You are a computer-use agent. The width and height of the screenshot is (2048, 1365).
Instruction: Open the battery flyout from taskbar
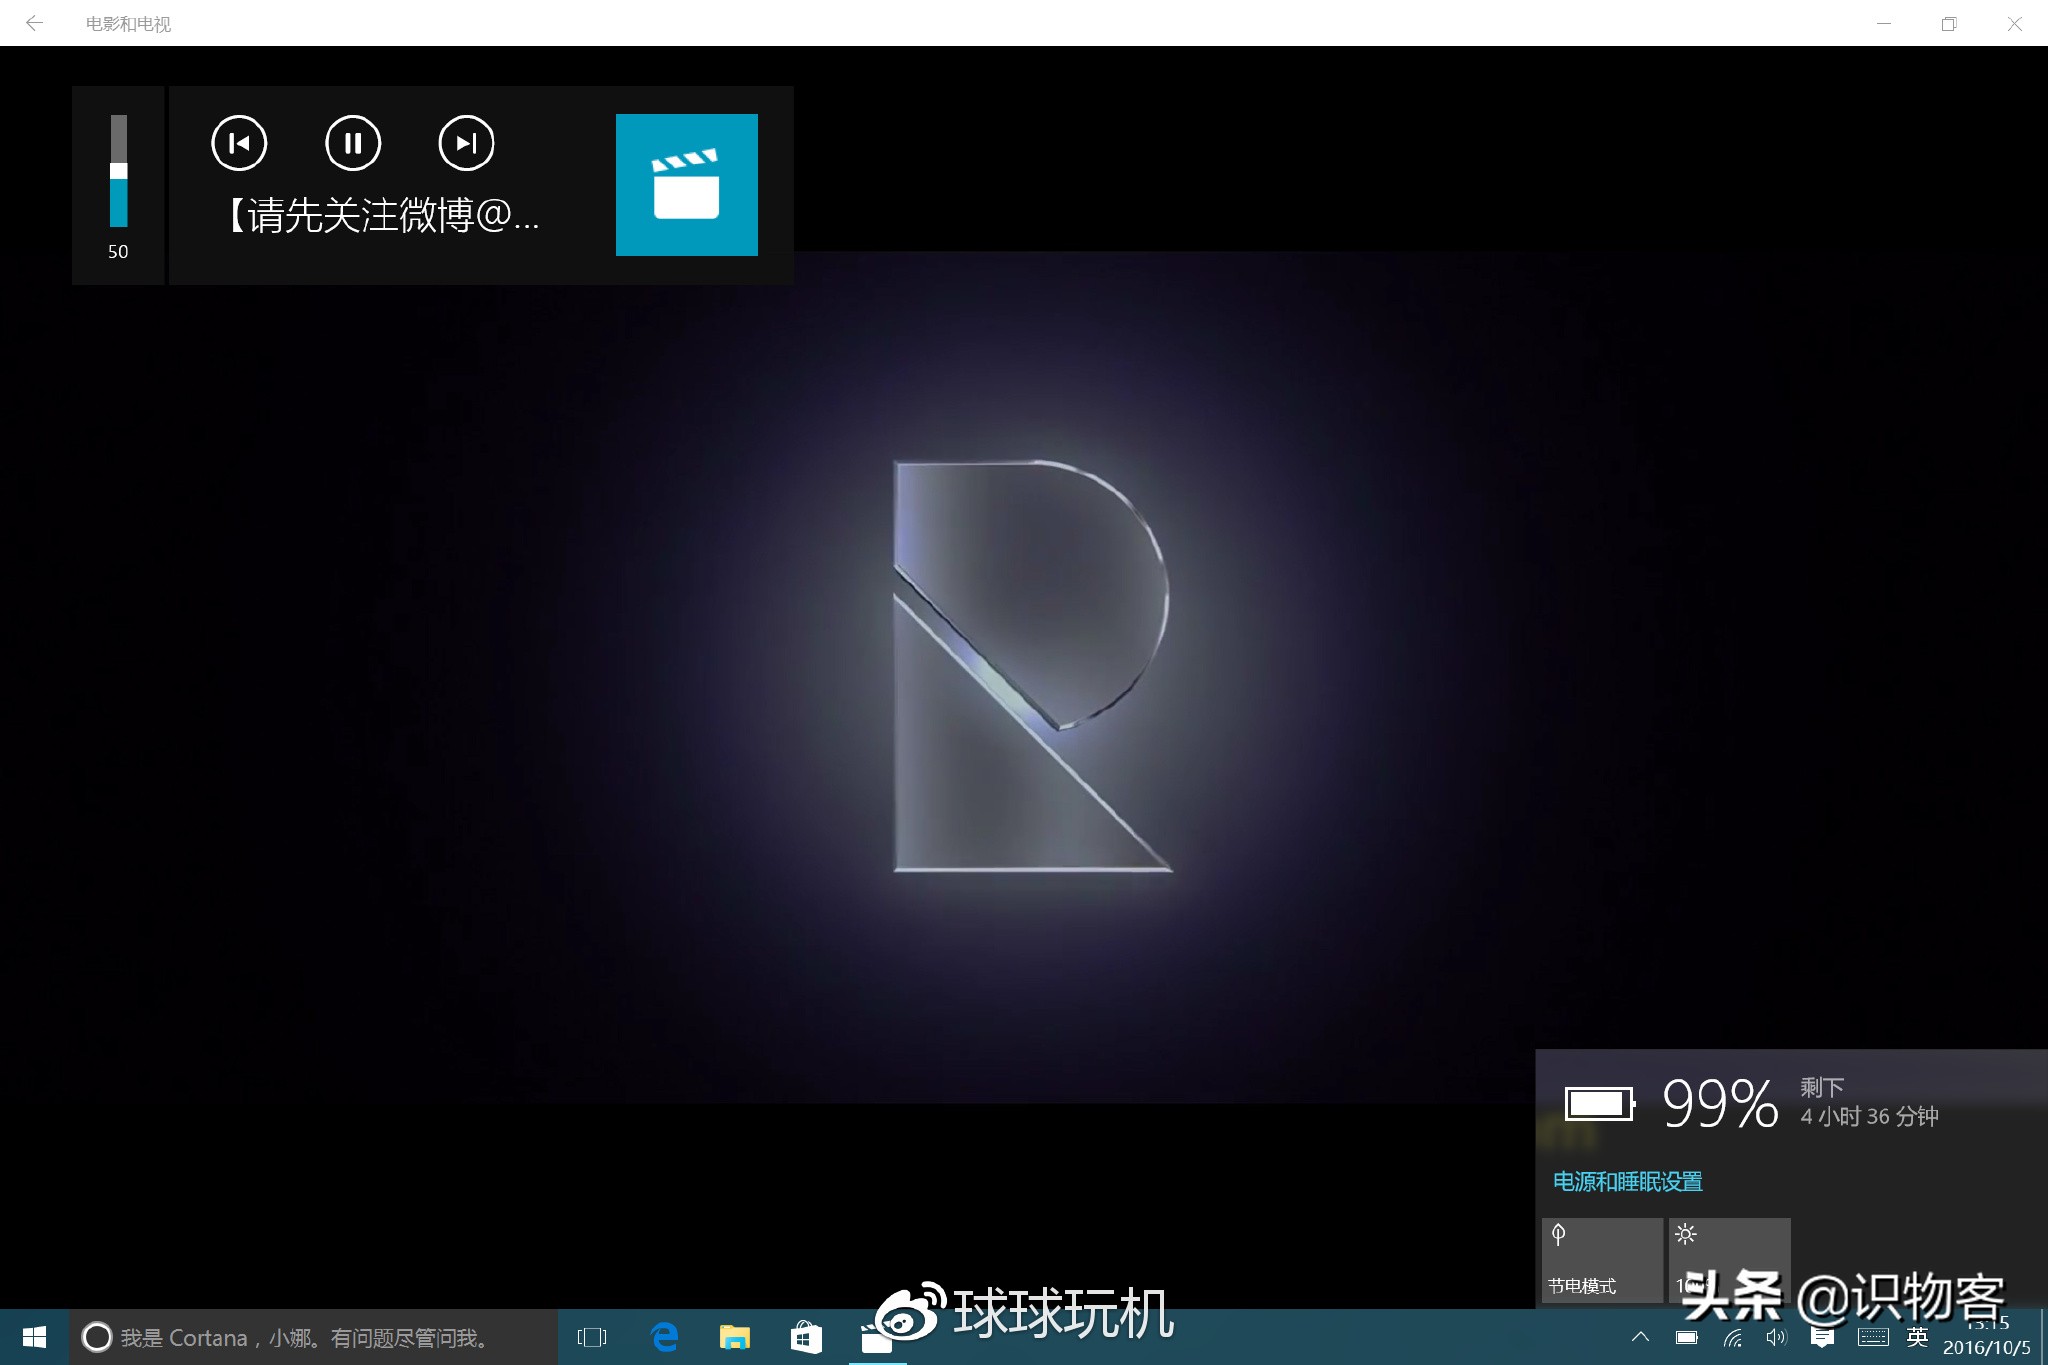click(1687, 1337)
